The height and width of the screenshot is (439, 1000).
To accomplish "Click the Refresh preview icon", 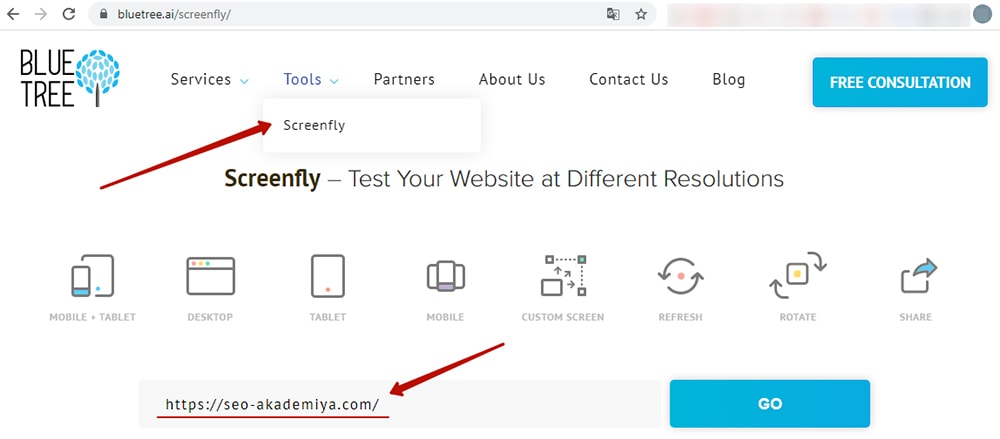I will click(x=680, y=277).
